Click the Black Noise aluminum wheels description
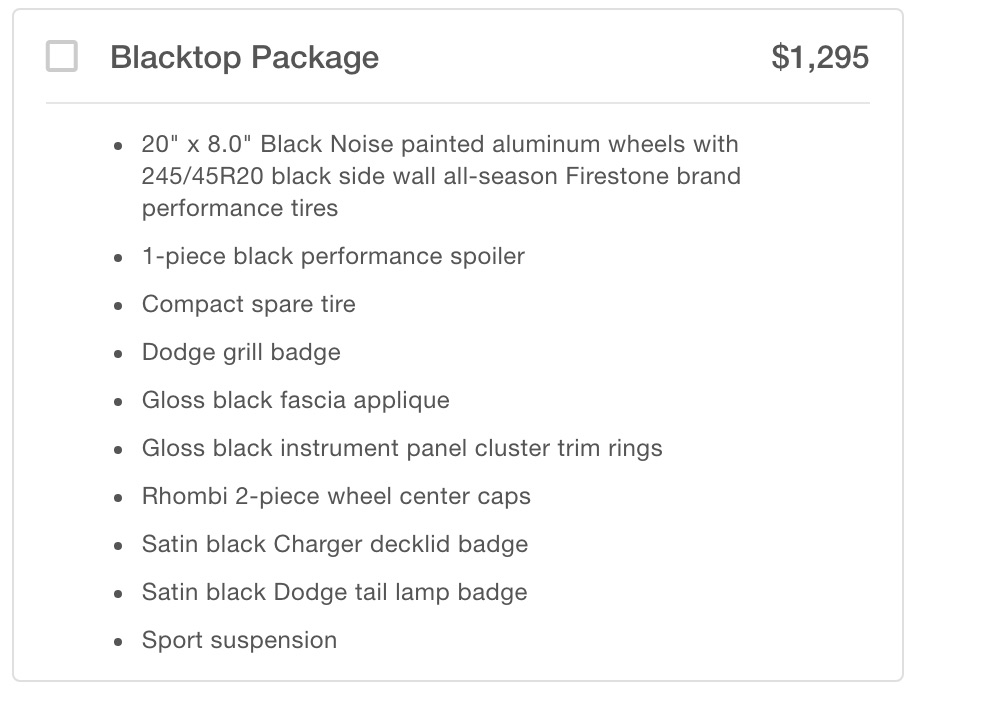The image size is (994, 714). coord(440,176)
